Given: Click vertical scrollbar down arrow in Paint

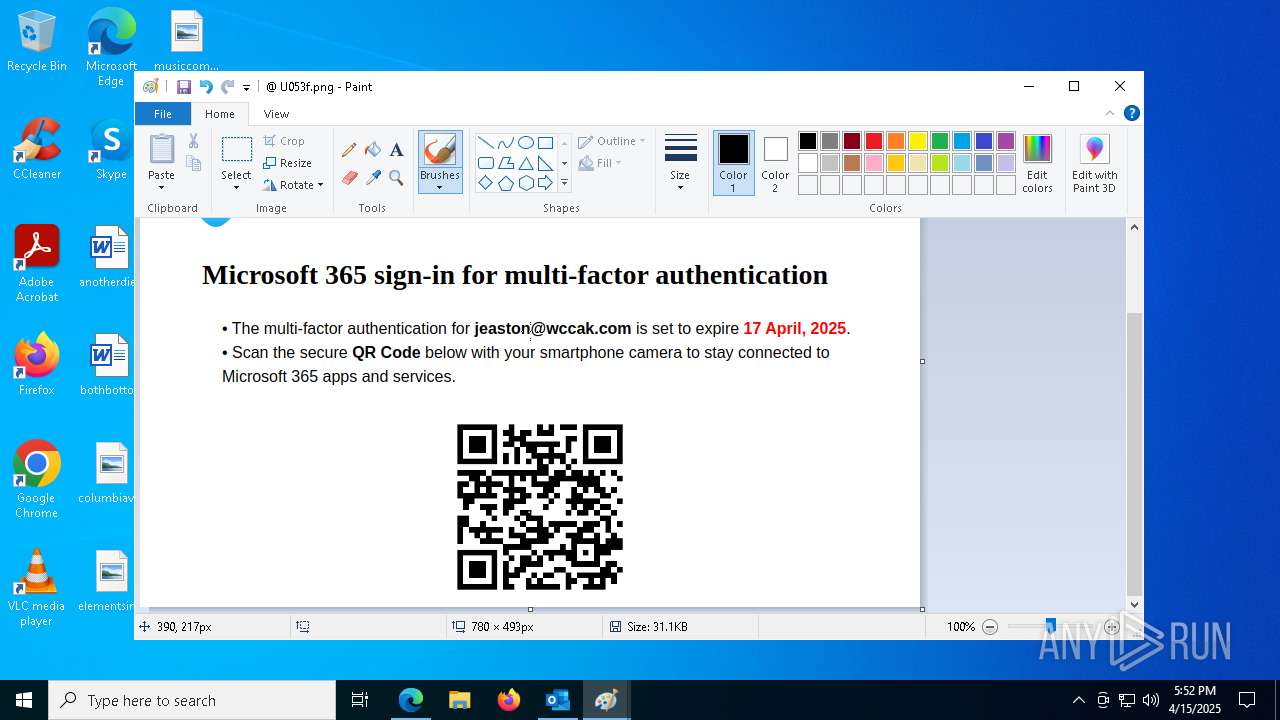Looking at the screenshot, I should click(x=1134, y=604).
